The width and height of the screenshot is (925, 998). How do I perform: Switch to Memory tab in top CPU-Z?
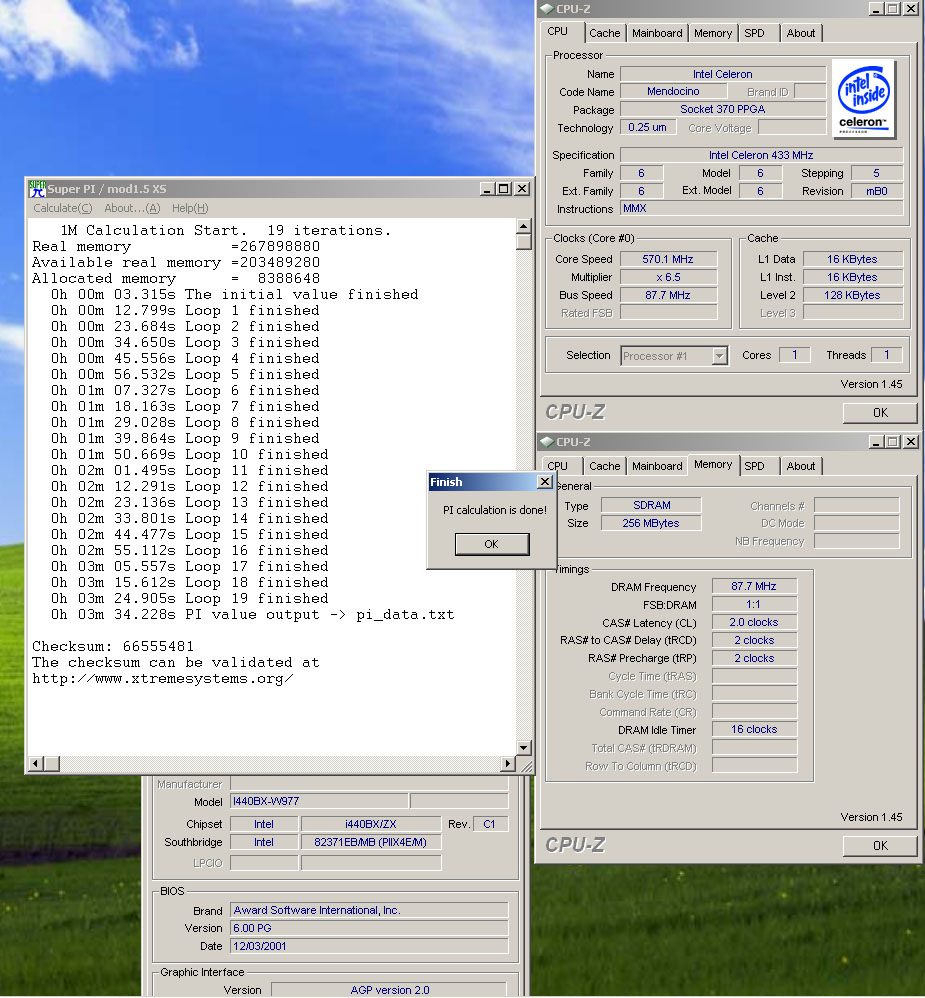(x=712, y=33)
